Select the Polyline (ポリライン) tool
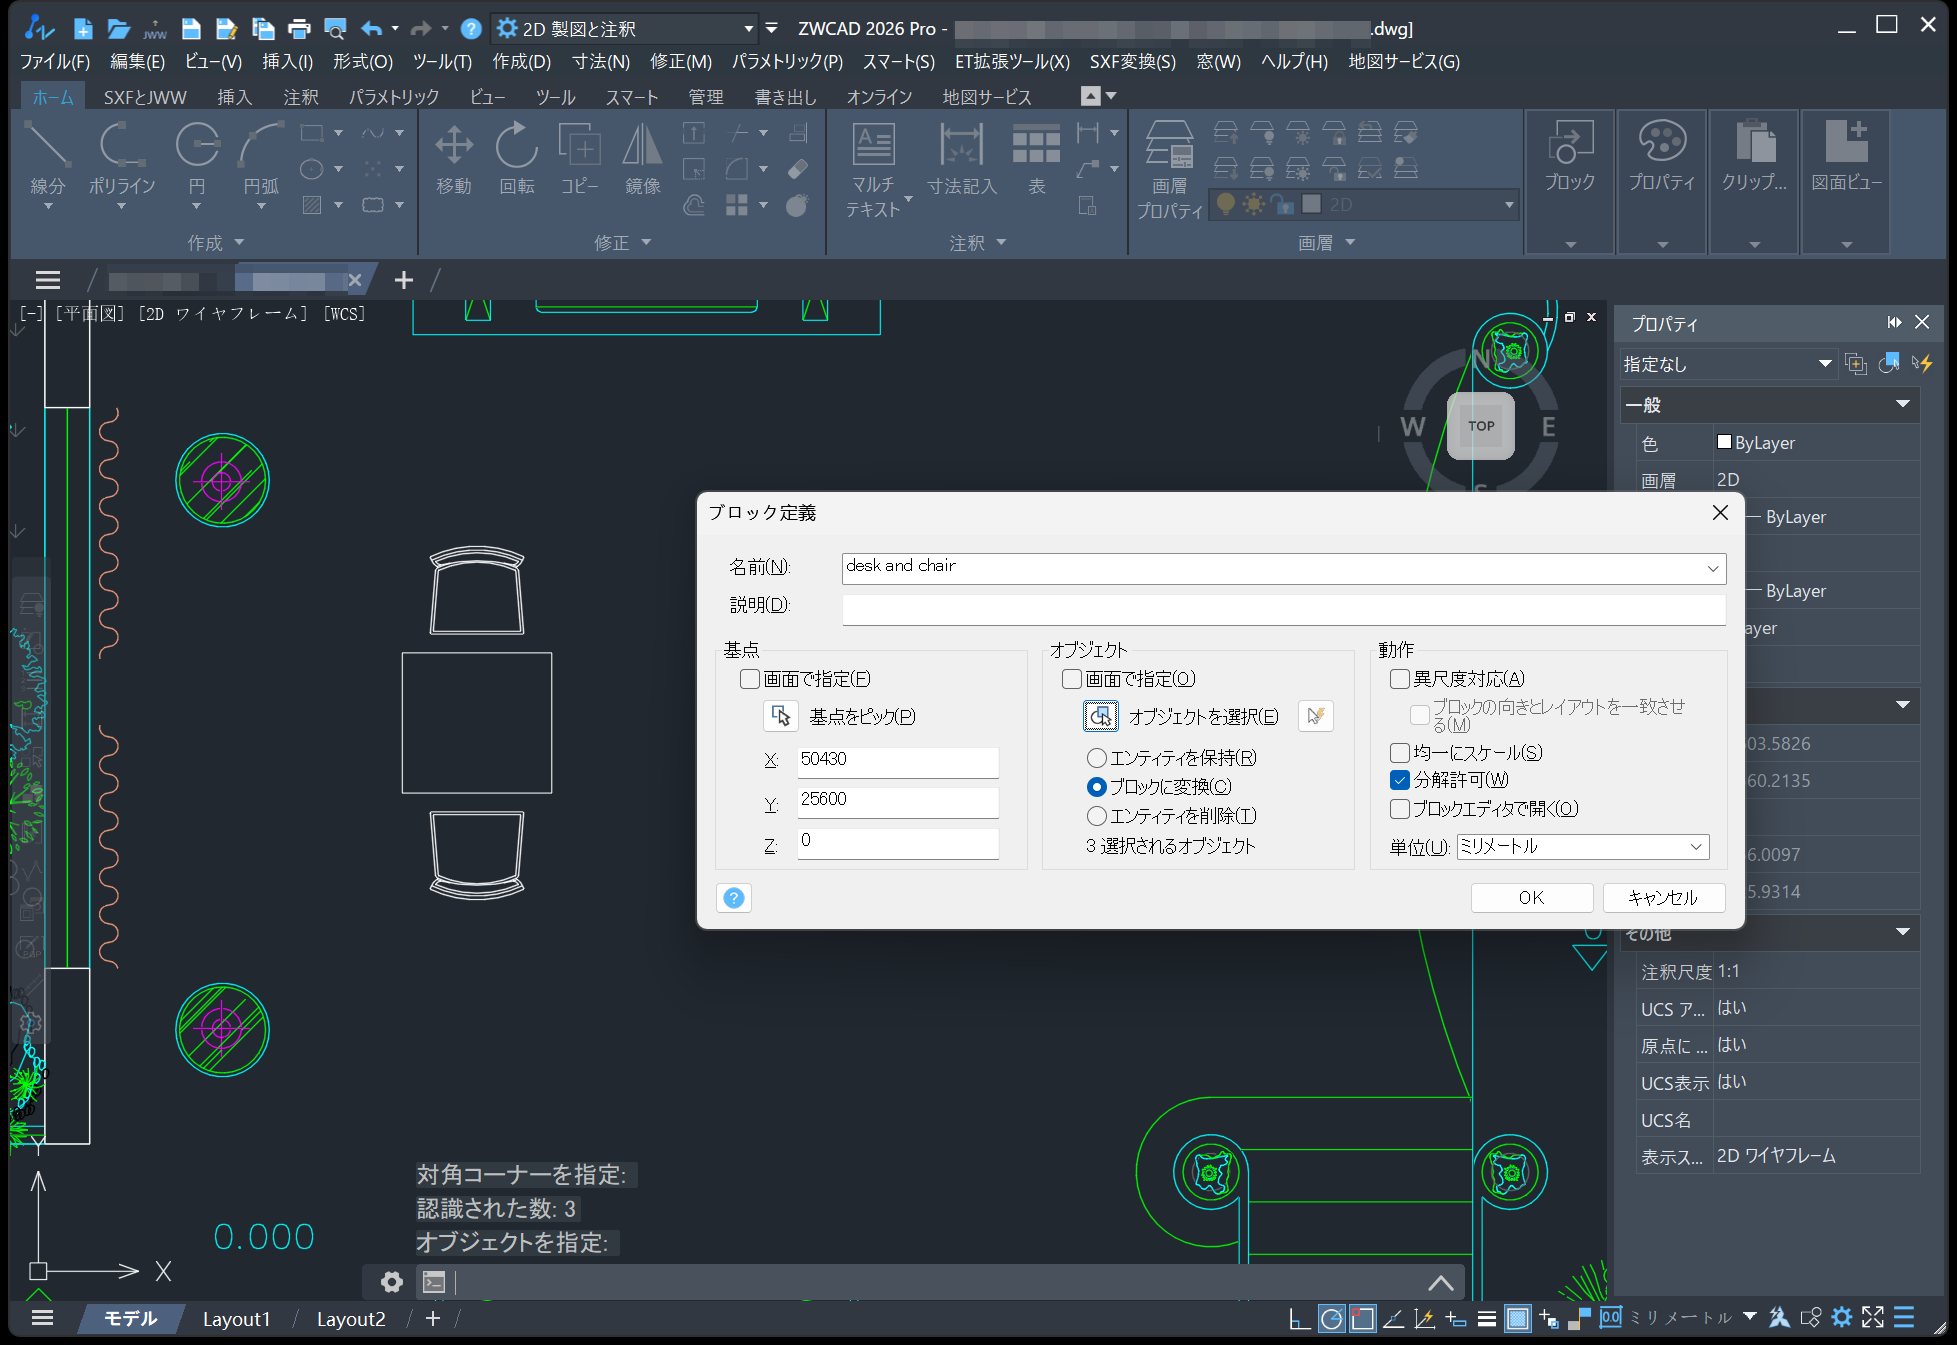This screenshot has width=1957, height=1345. [122, 157]
